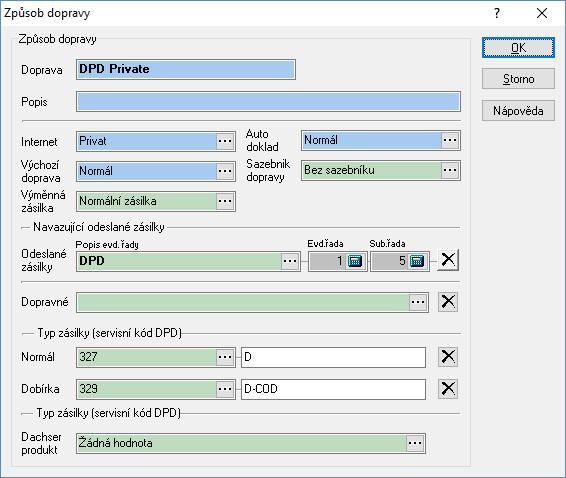Viewport: 566px width, 478px height.
Task: Click the Dobírka field with D-COD
Action: click(334, 389)
